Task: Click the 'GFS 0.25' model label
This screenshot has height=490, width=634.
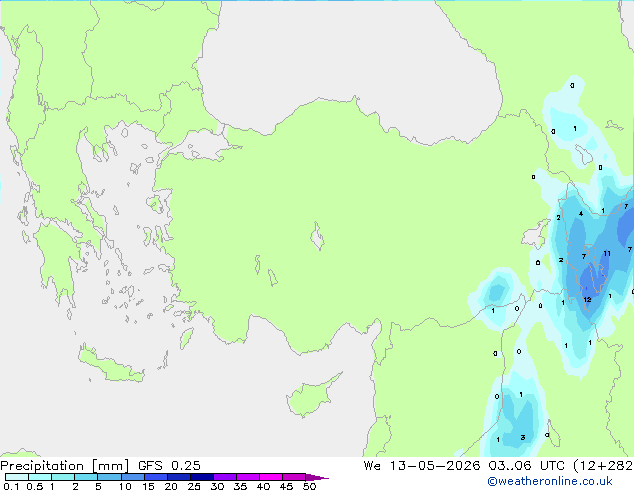Action: pyautogui.click(x=169, y=466)
